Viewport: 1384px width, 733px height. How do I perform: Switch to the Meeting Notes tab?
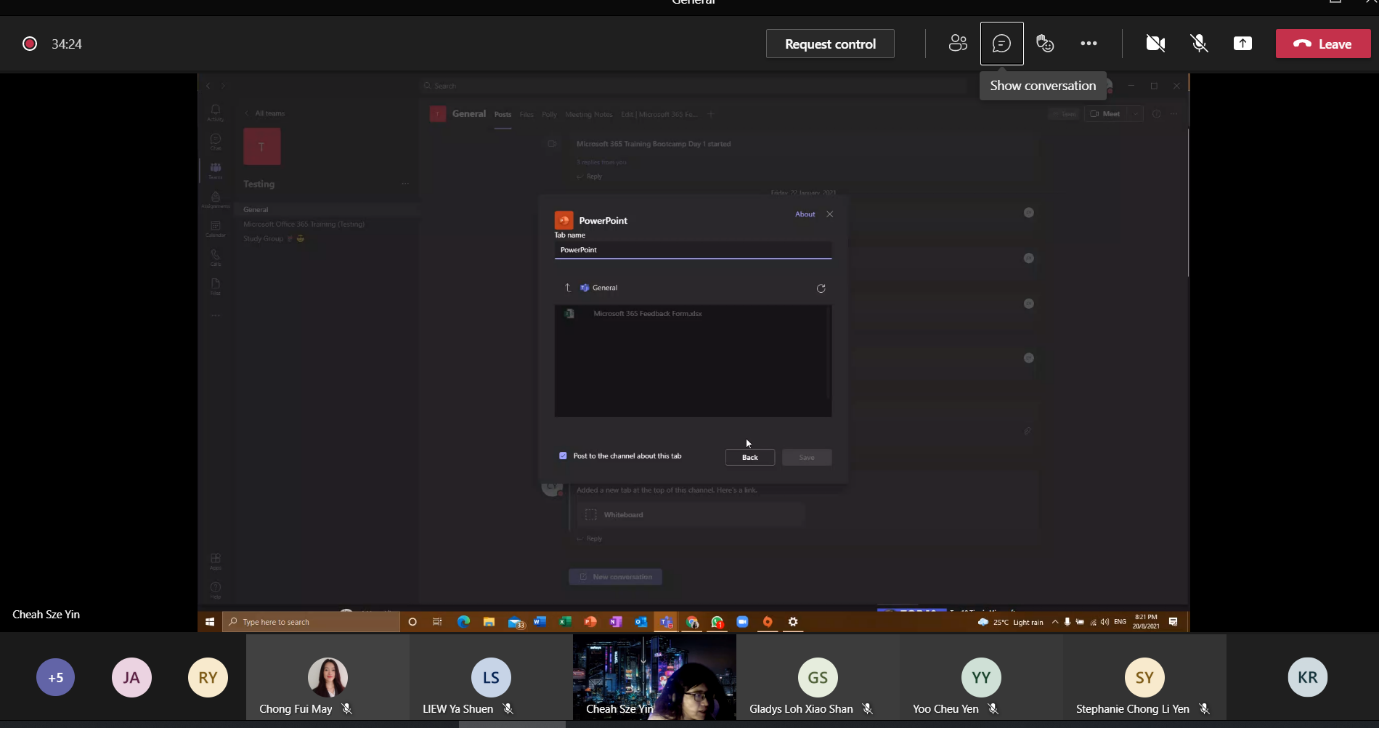pos(588,114)
